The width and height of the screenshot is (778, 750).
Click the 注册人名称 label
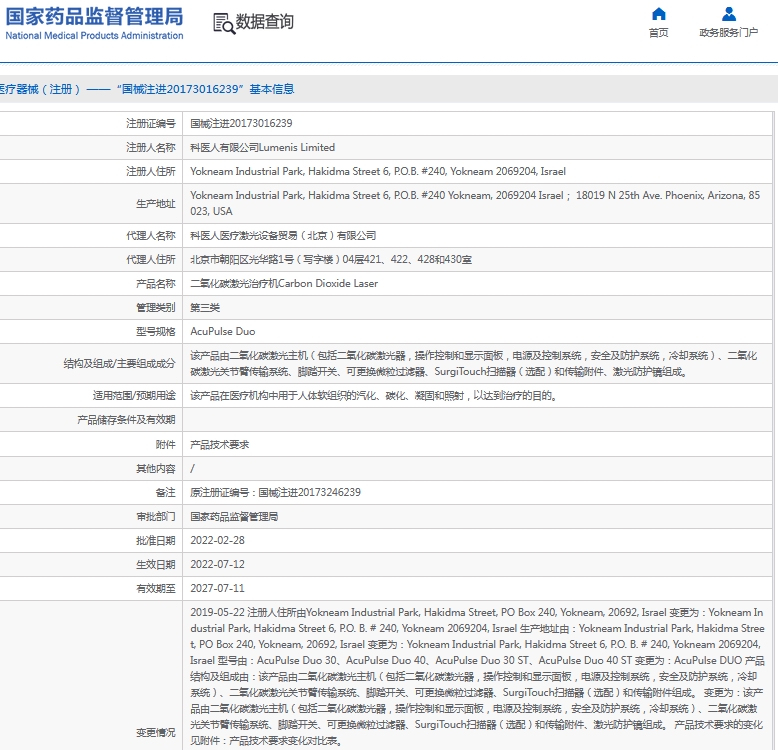(x=151, y=147)
